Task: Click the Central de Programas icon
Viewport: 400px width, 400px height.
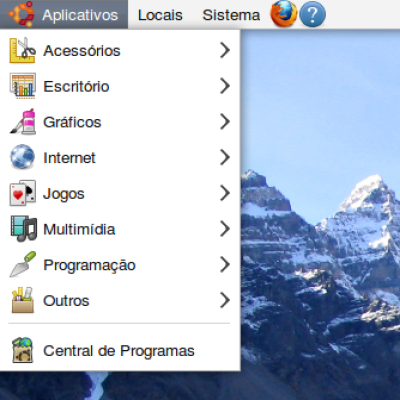Action: (22, 350)
